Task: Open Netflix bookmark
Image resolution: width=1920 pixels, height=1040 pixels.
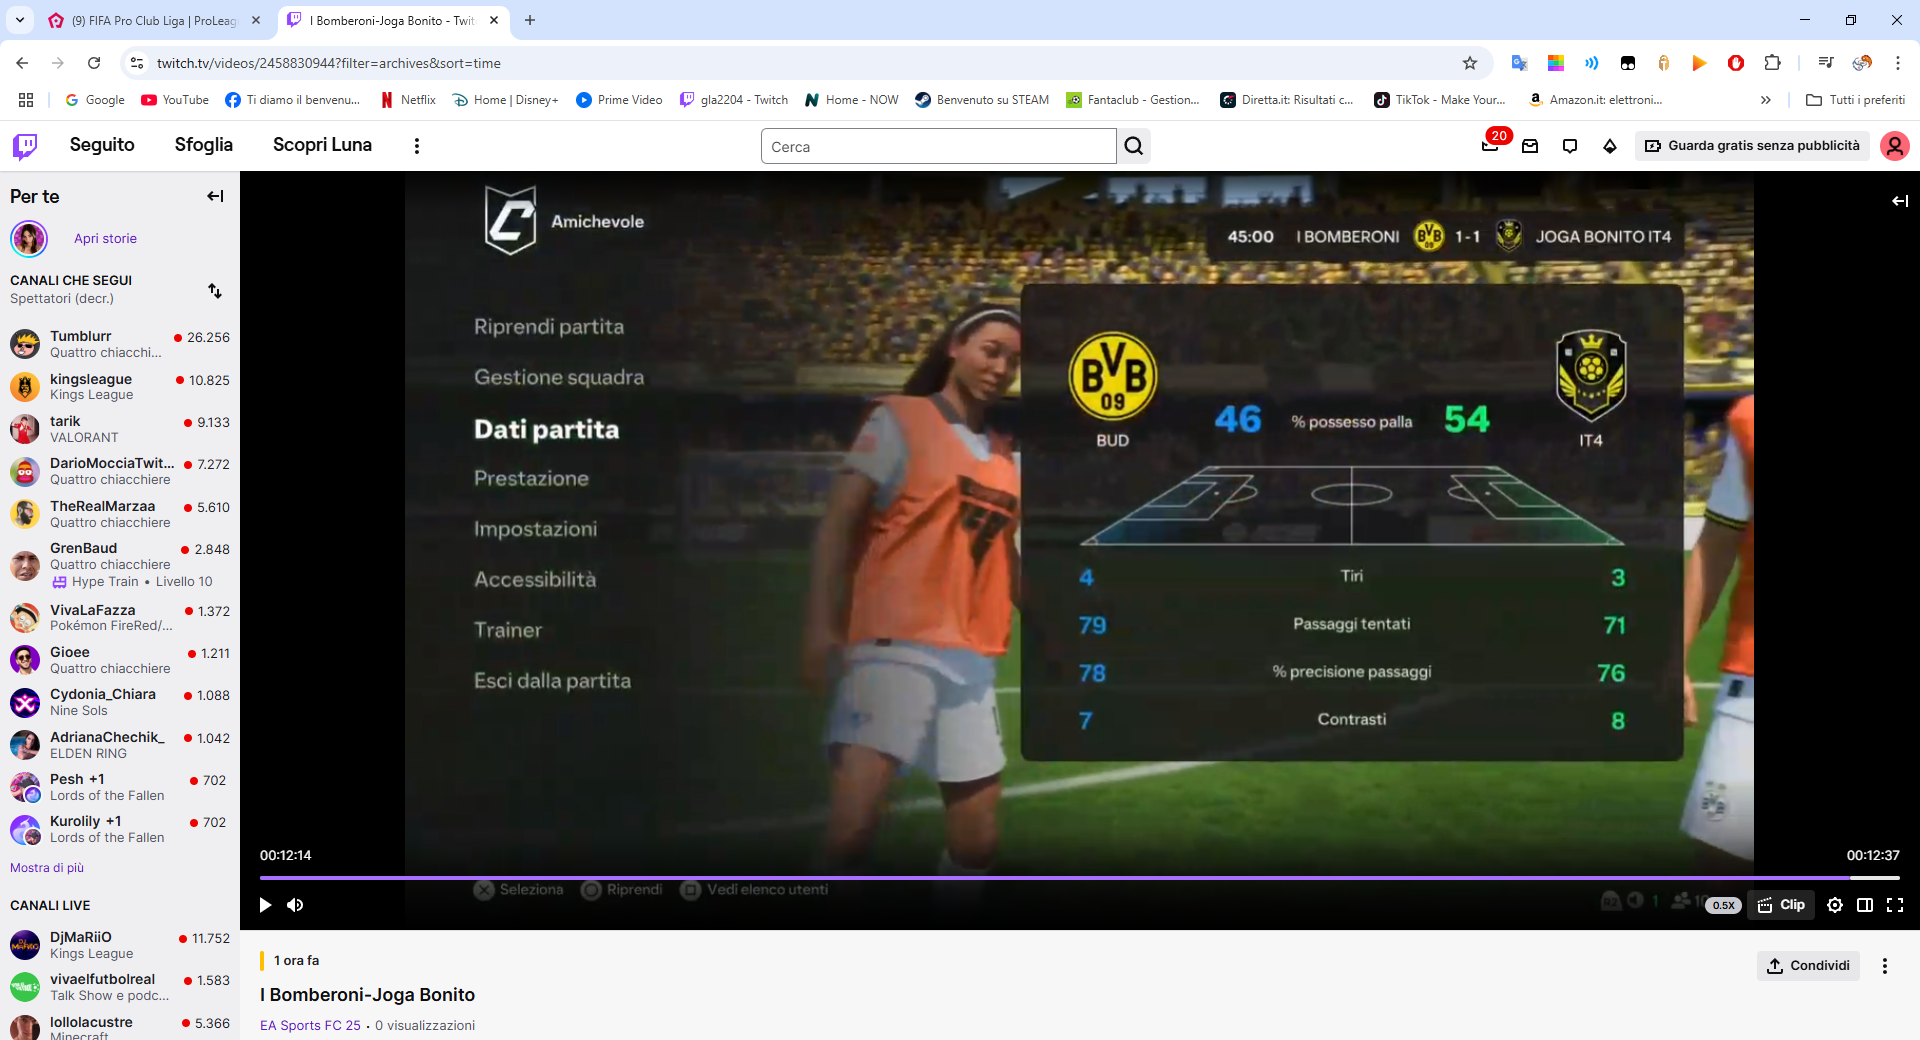Action: [408, 100]
